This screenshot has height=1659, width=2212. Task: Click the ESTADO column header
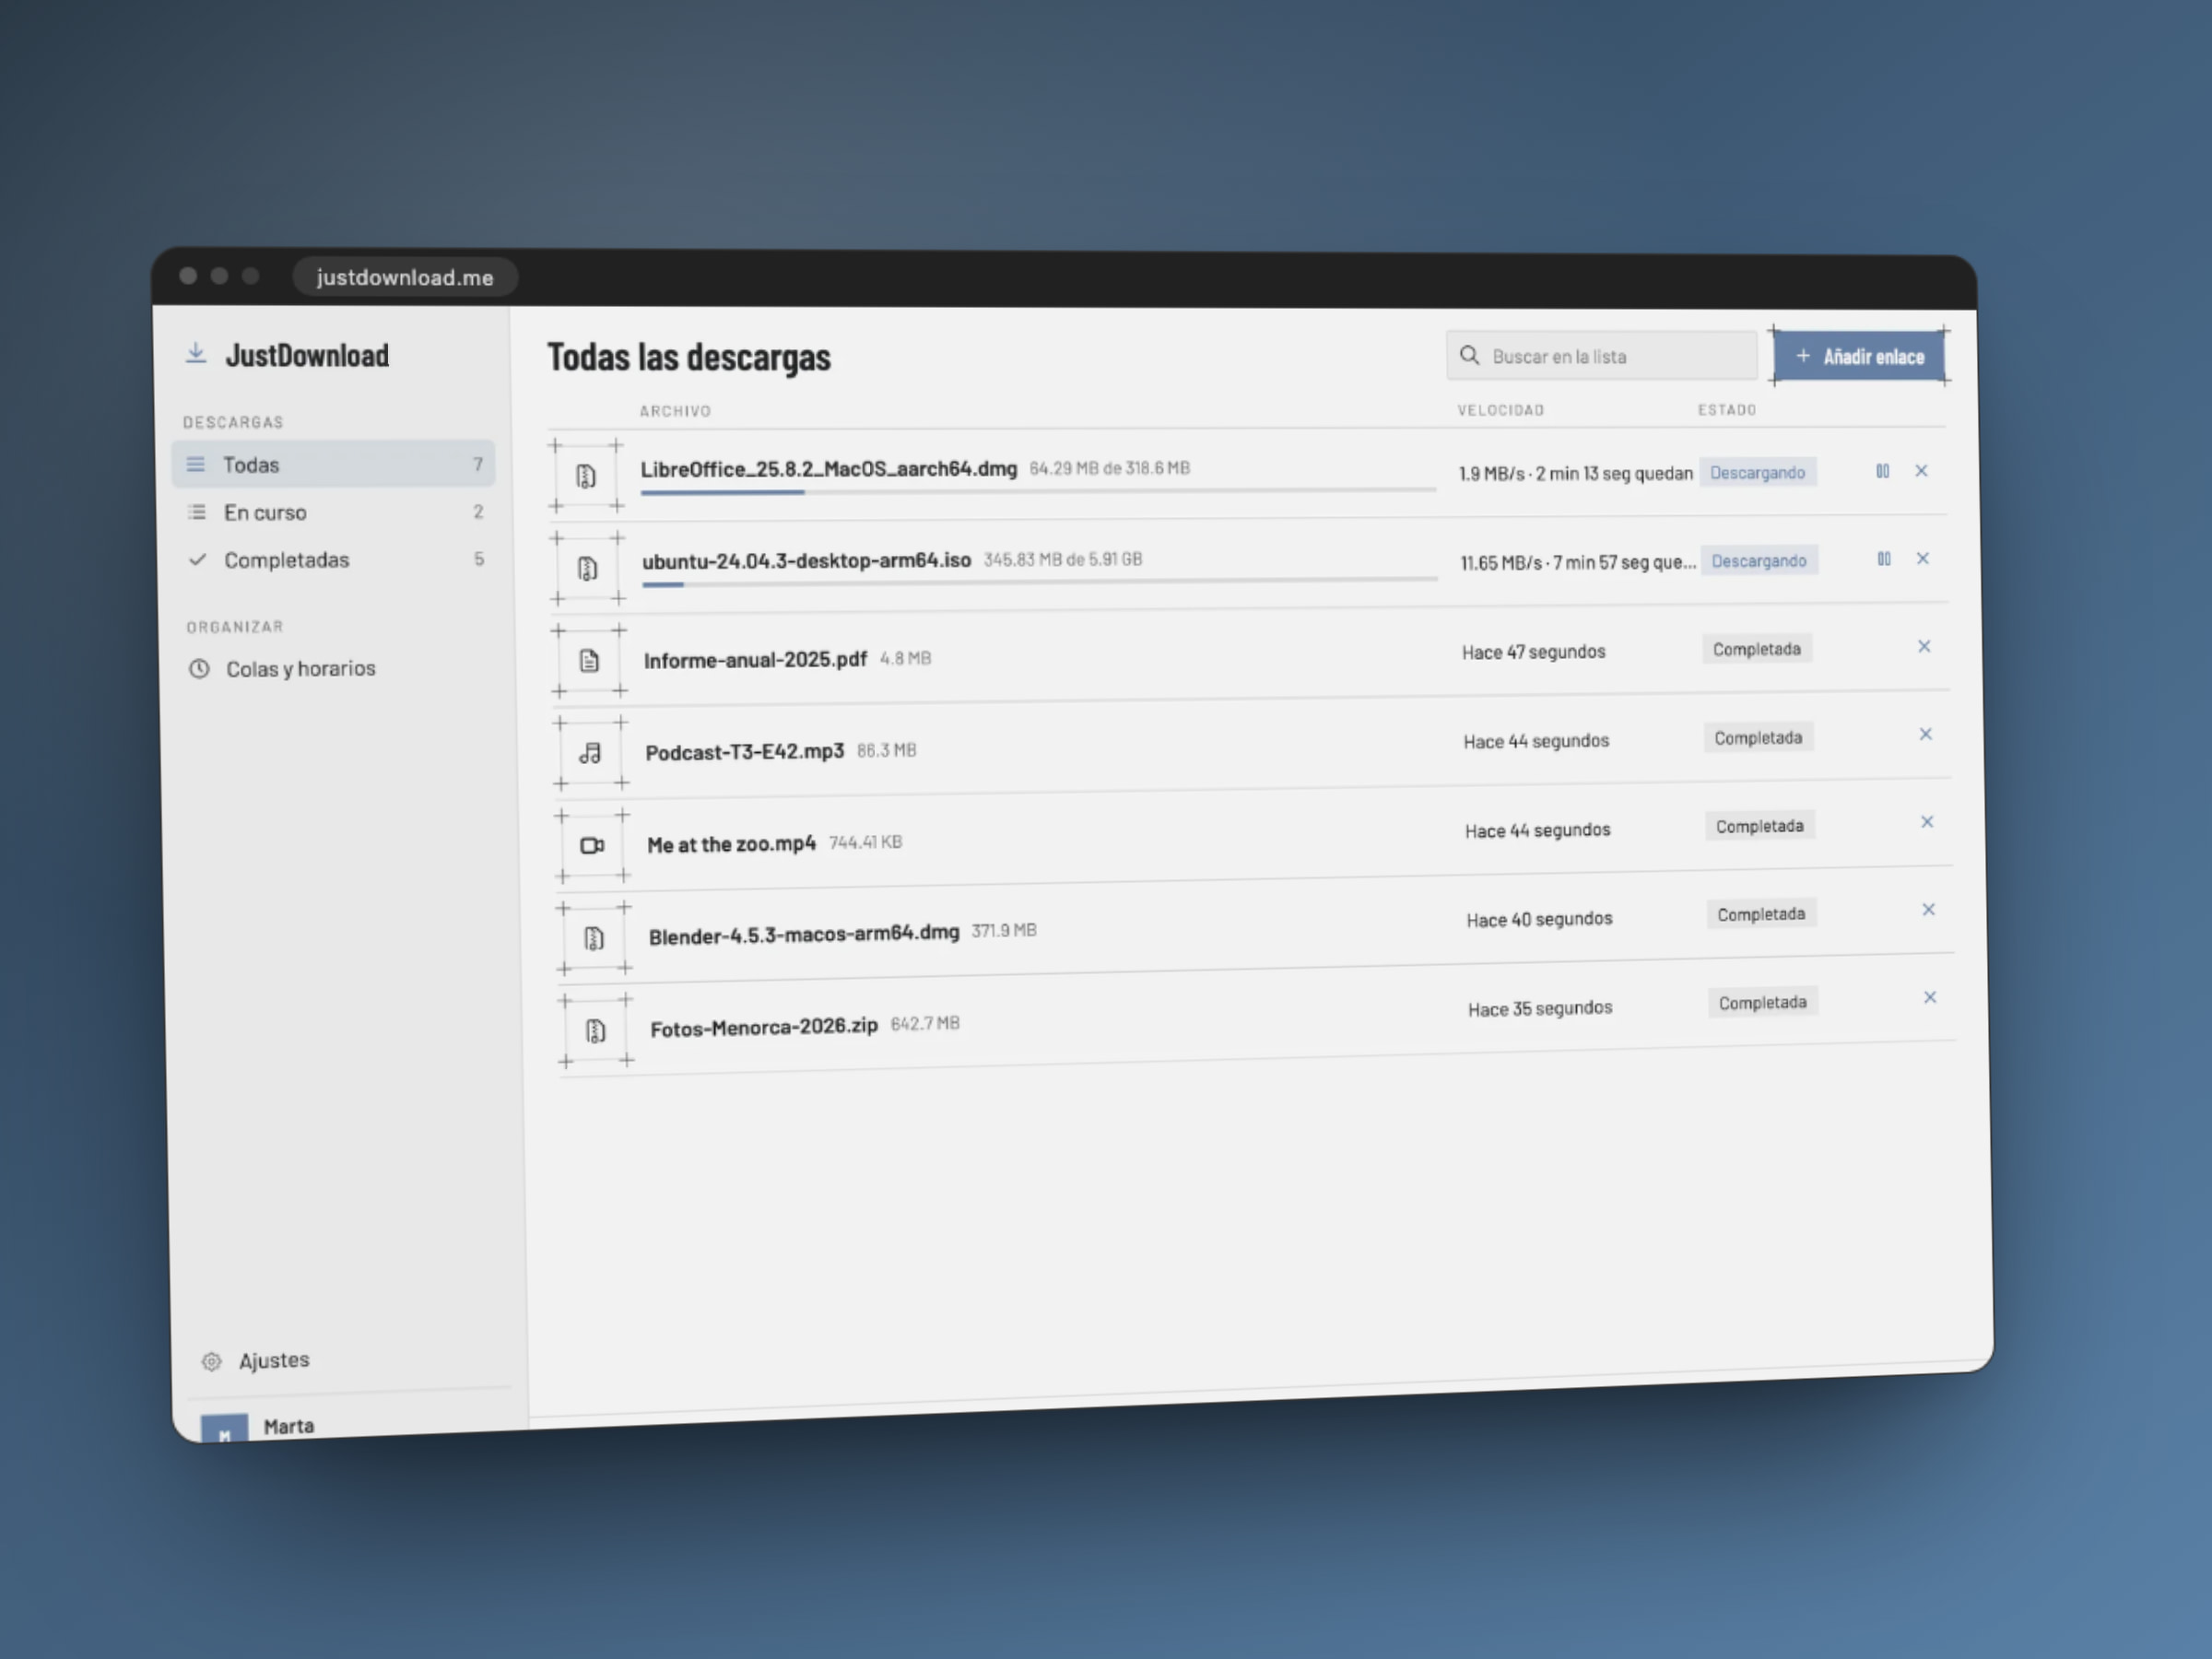(1727, 409)
